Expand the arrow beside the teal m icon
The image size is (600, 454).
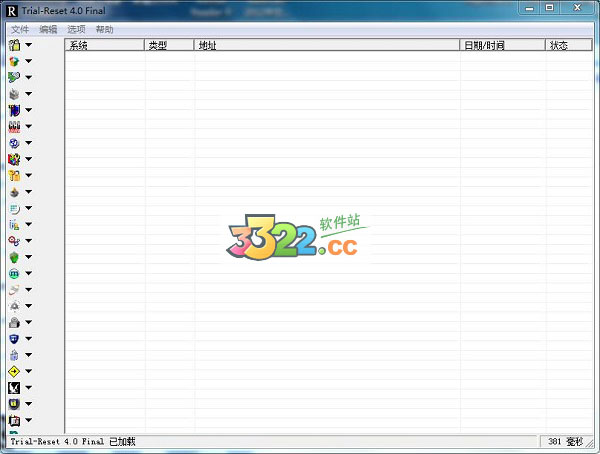coord(29,273)
